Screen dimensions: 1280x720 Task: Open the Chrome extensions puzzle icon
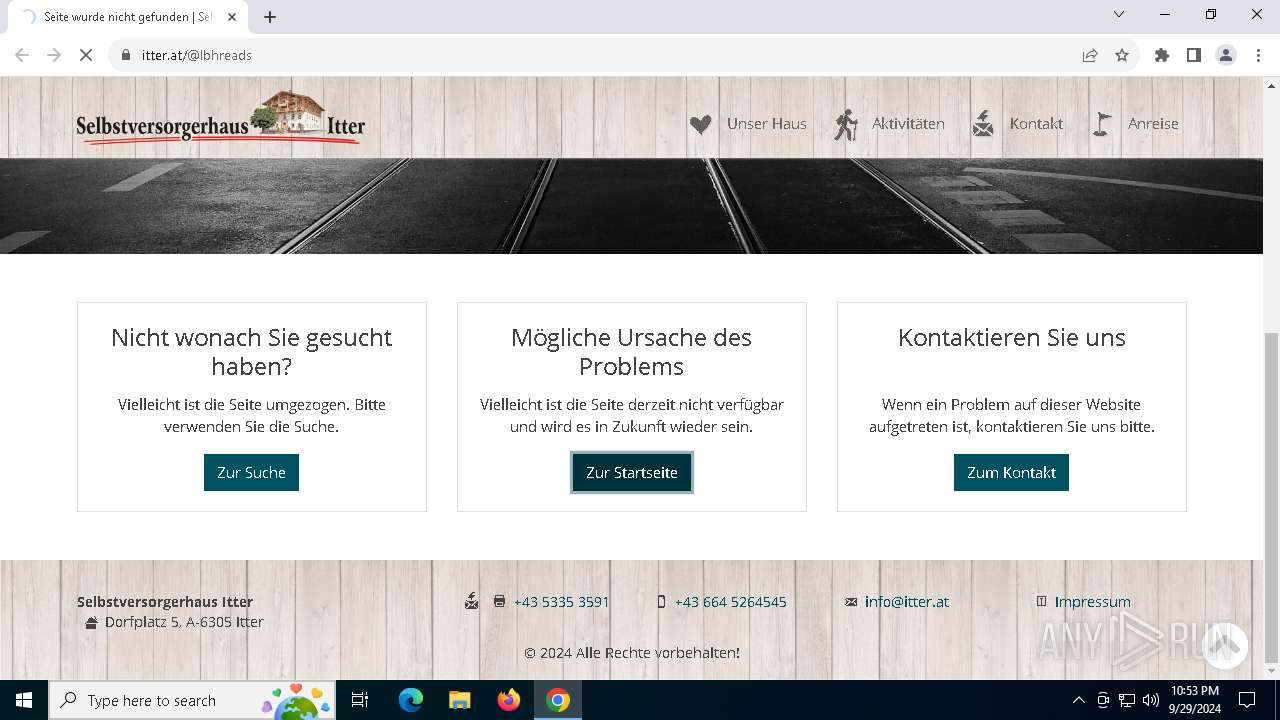[x=1162, y=55]
